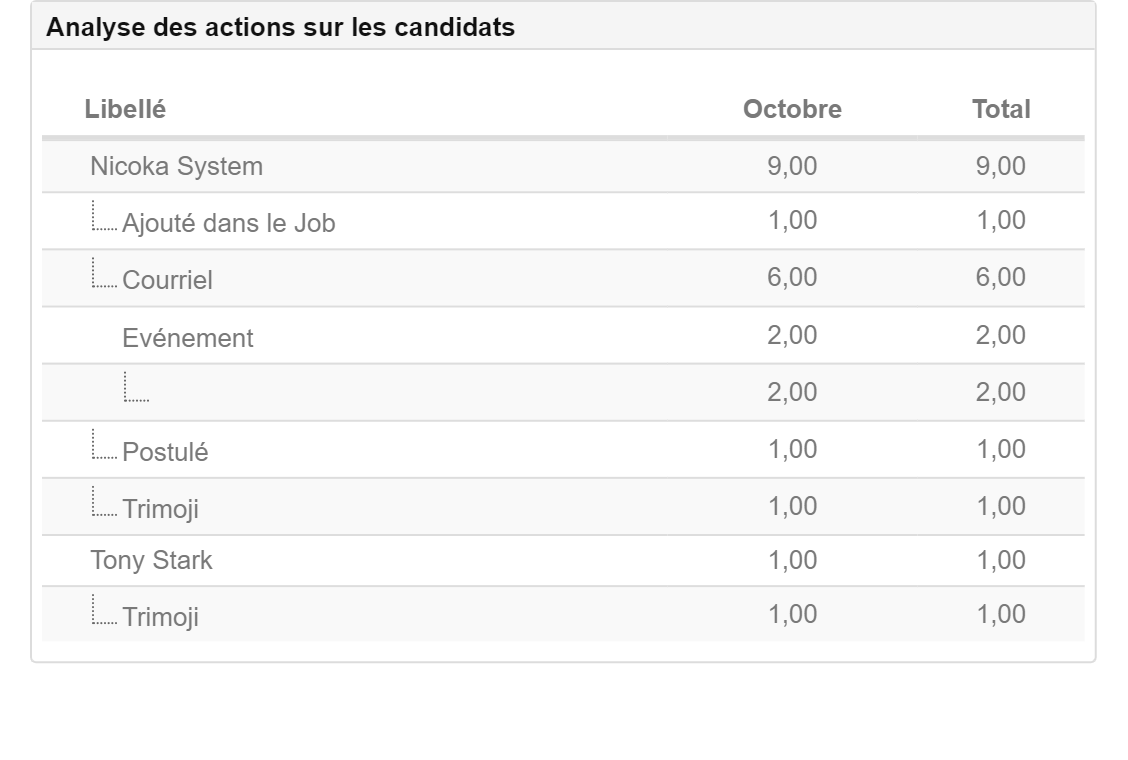Sort by the Octobre column header
The width and height of the screenshot is (1128, 760).
tap(792, 109)
